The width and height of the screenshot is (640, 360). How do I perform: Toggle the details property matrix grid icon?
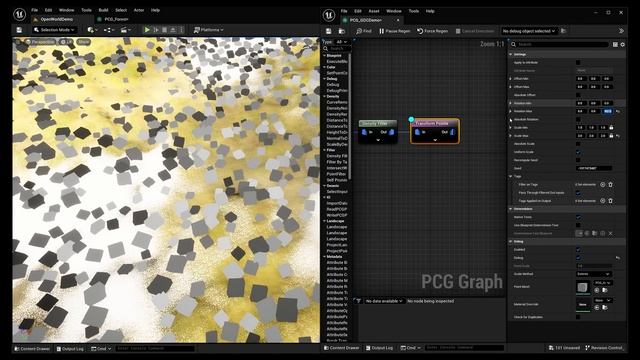(615, 44)
